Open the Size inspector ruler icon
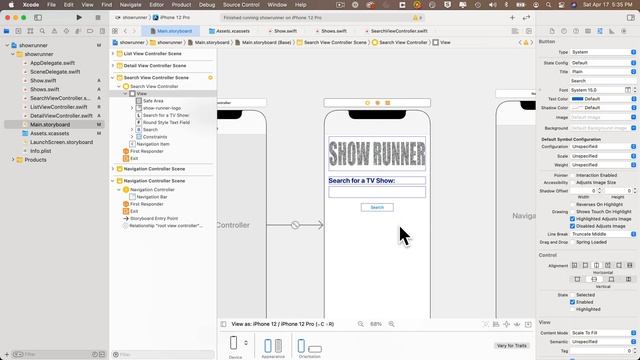This screenshot has width=640, height=360. (x=611, y=31)
